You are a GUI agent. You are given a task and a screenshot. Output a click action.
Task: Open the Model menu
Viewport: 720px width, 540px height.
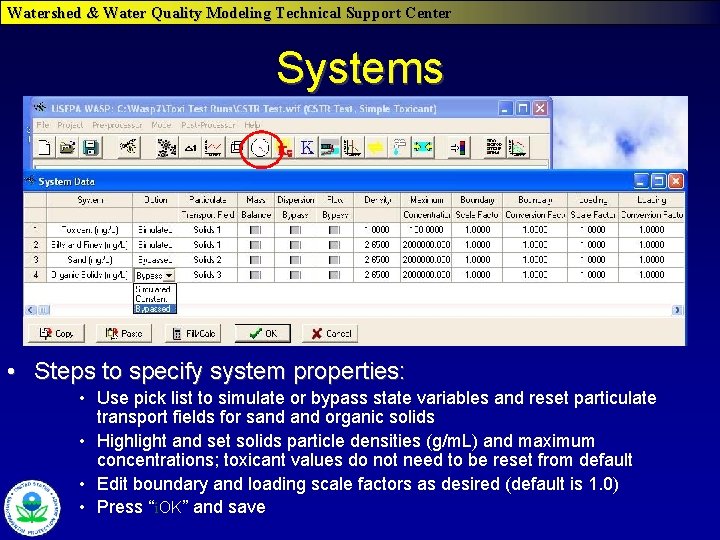(162, 125)
